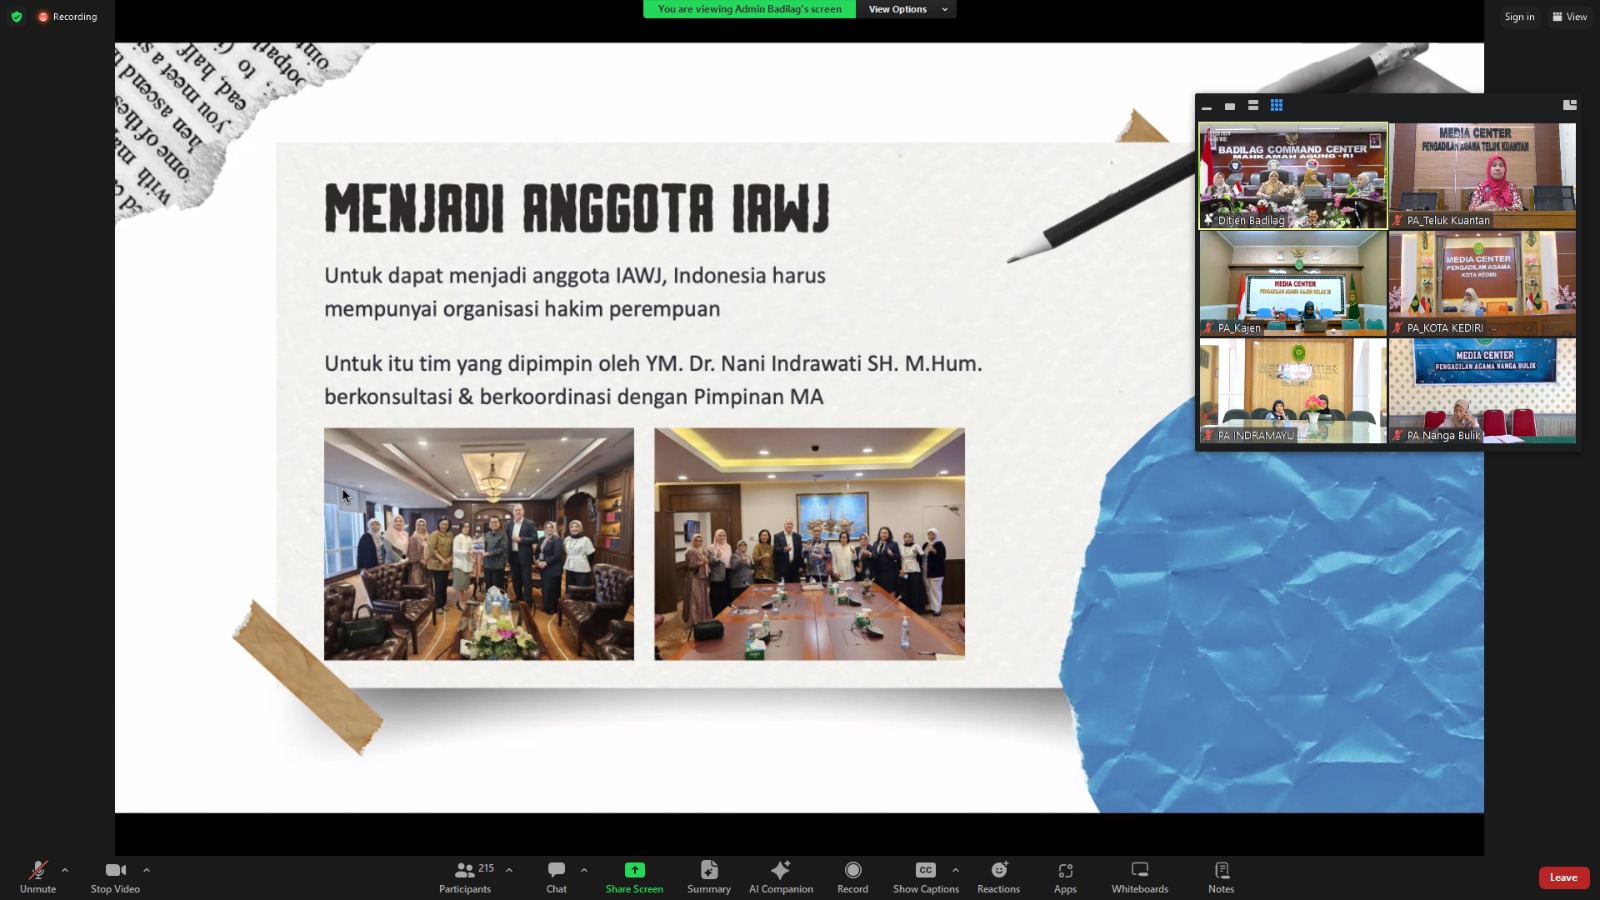Click the muted mic icon on PA_Teluk Kuantan
The image size is (1600, 900).
(x=1398, y=220)
